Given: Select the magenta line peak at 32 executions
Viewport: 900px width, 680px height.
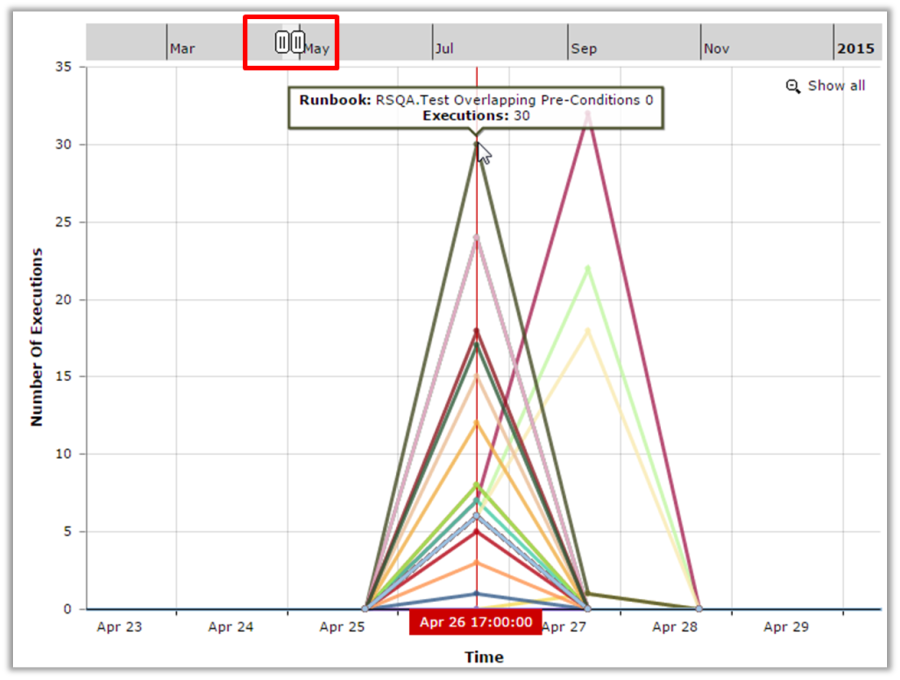Looking at the screenshot, I should (588, 114).
